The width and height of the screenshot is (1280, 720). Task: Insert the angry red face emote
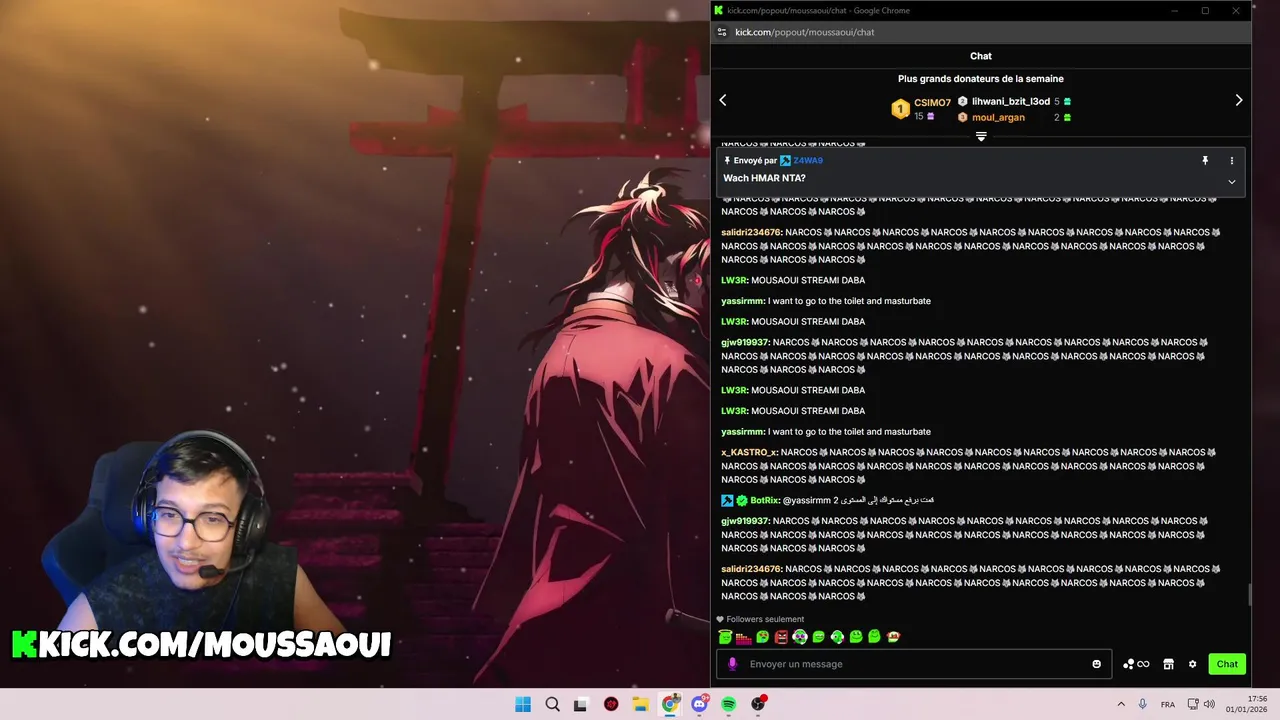781,637
